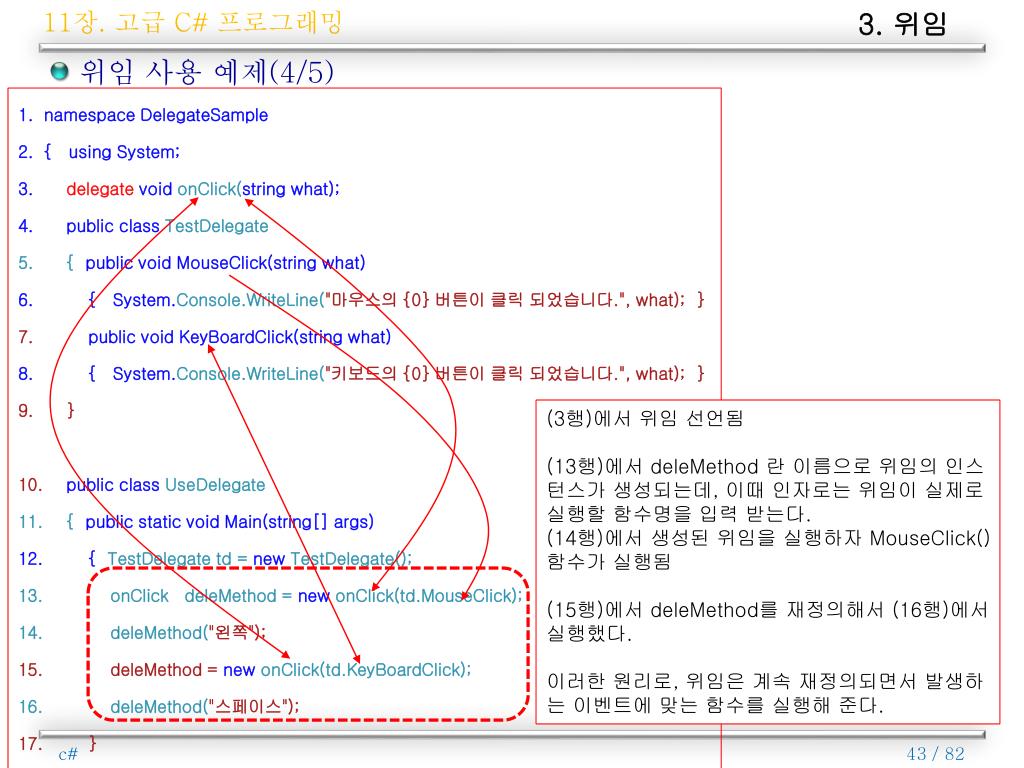This screenshot has width=1024, height=768.
Task: Click 'public class UseDelegate' on line 10
Action: pyautogui.click(x=165, y=485)
